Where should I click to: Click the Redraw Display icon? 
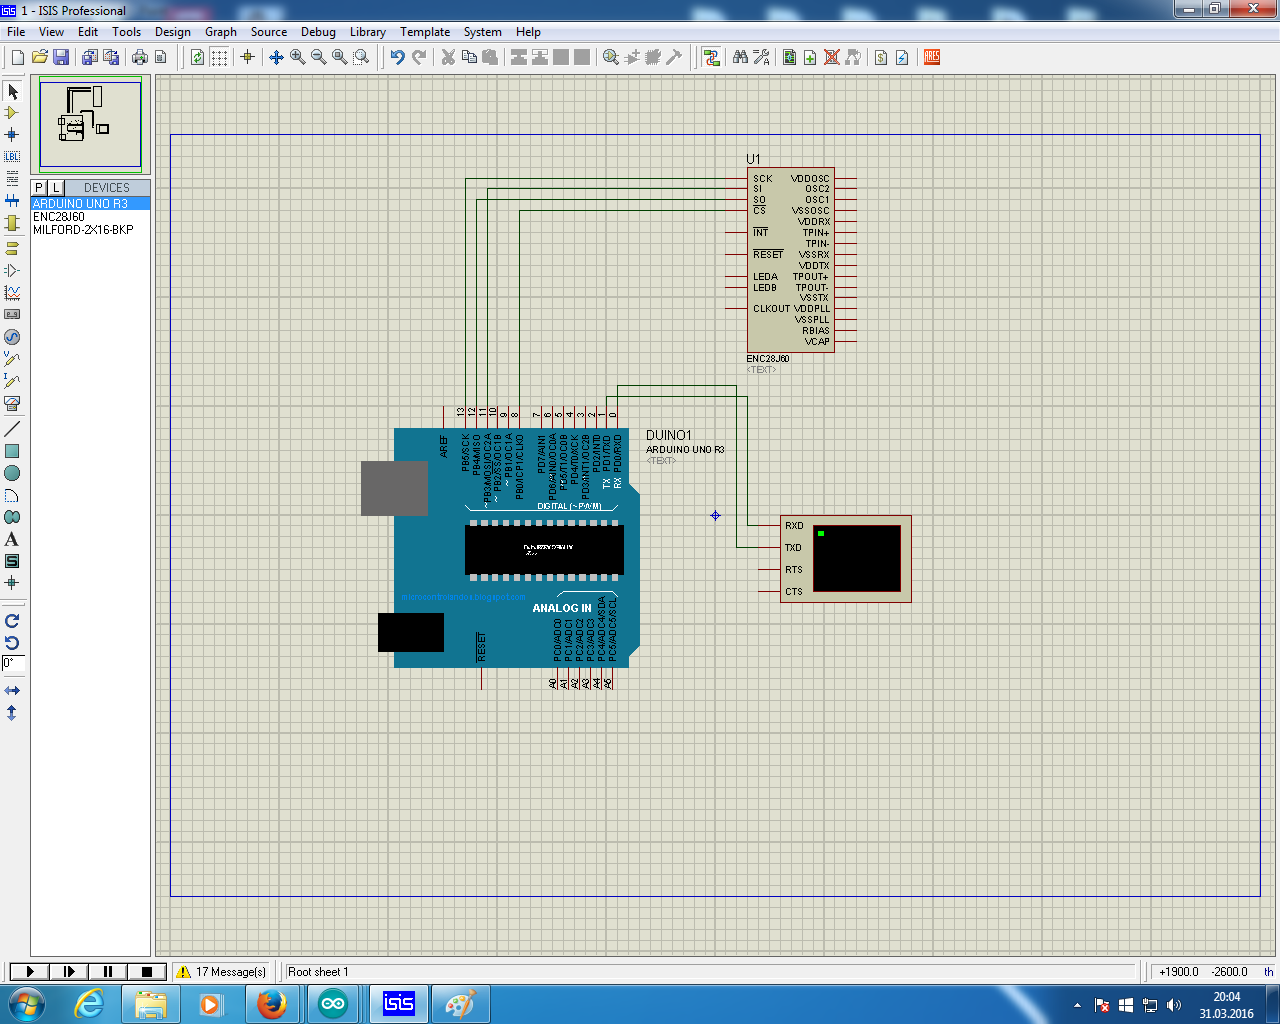[198, 57]
